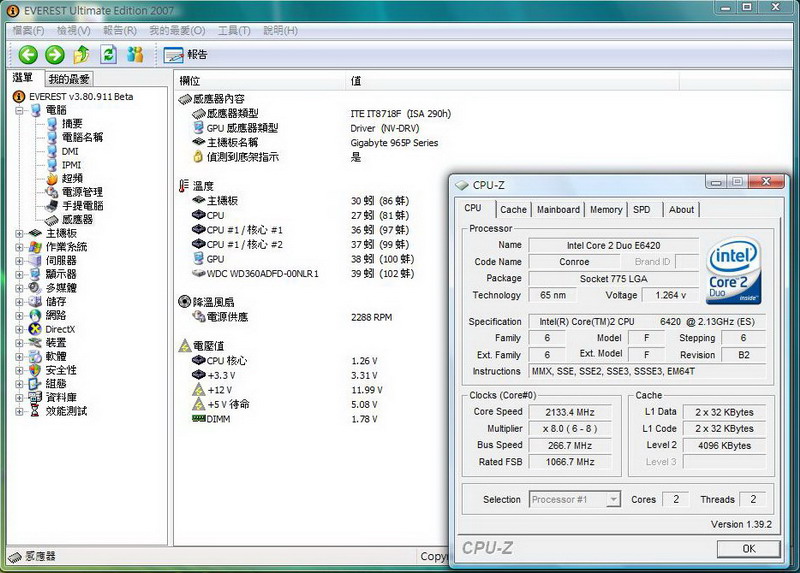800x573 pixels.
Task: Expand the 伺服器 tree node
Action: click(19, 261)
